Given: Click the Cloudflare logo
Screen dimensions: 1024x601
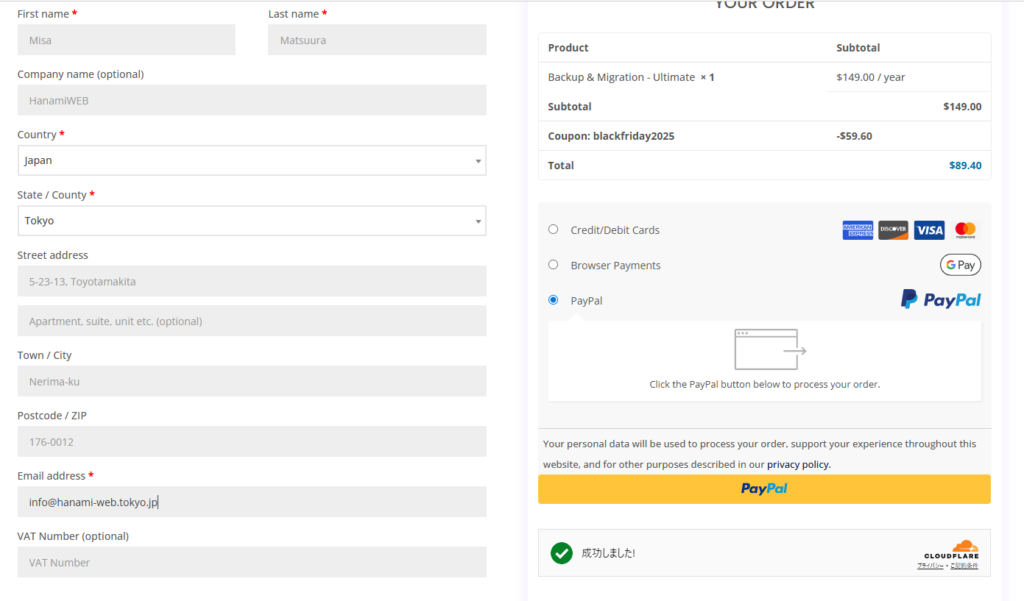Looking at the screenshot, I should 950,549.
